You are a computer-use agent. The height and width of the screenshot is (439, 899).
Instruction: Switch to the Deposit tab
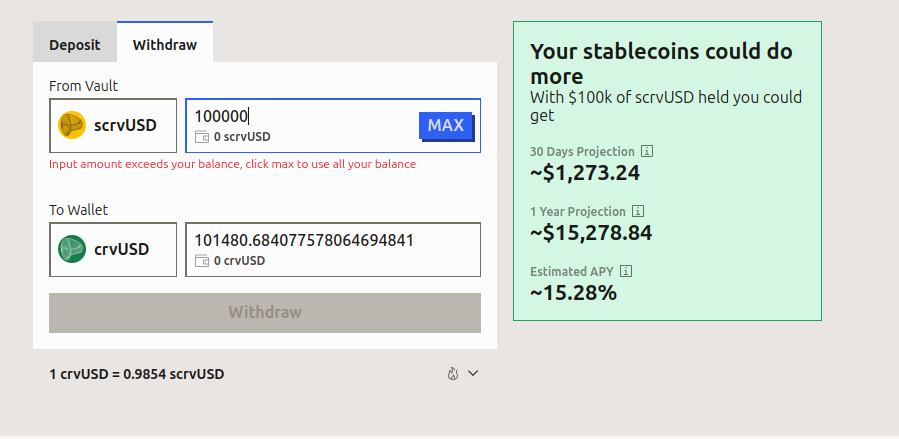pos(75,45)
